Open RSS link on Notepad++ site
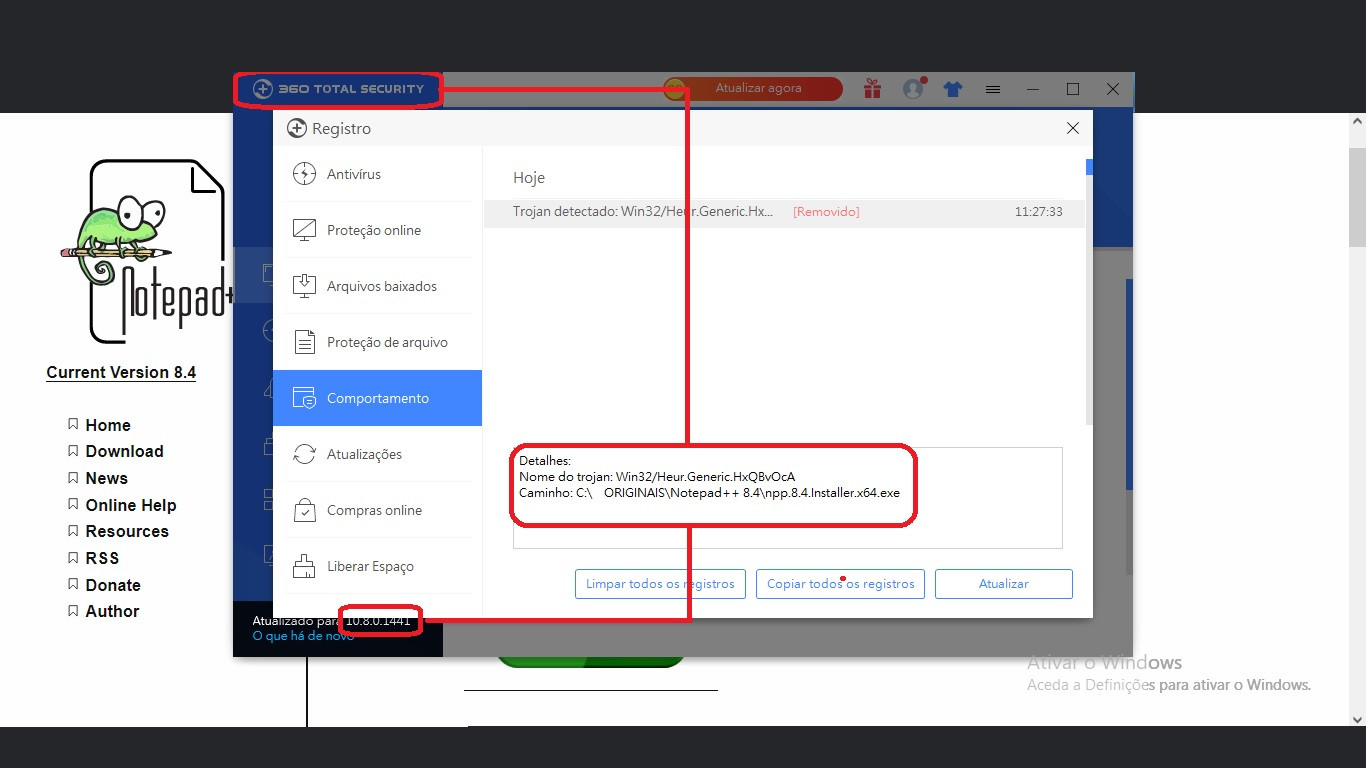 coord(102,558)
